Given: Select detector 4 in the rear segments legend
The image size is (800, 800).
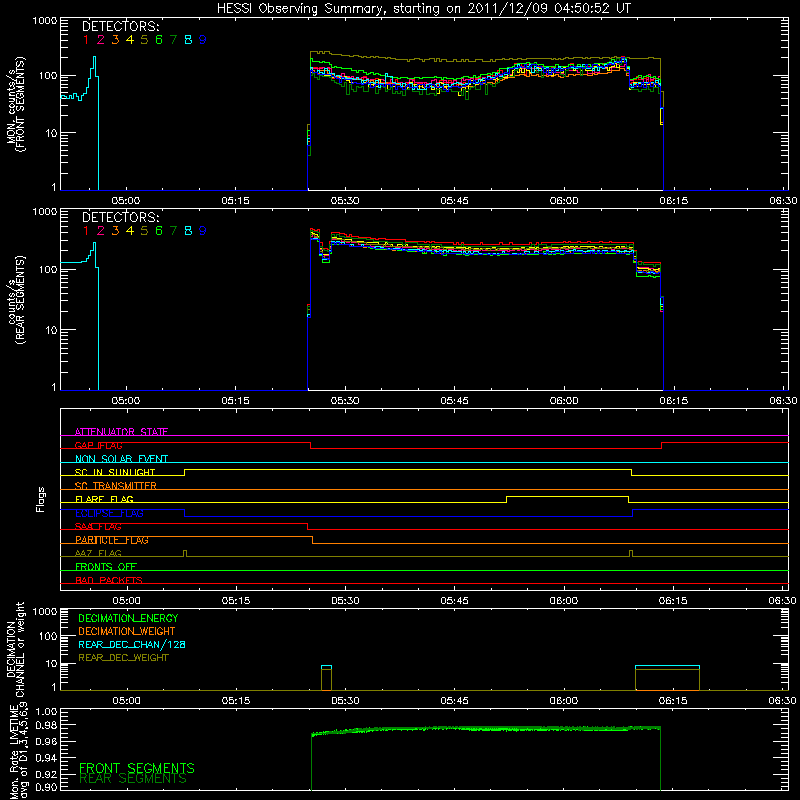Looking at the screenshot, I should tap(130, 231).
